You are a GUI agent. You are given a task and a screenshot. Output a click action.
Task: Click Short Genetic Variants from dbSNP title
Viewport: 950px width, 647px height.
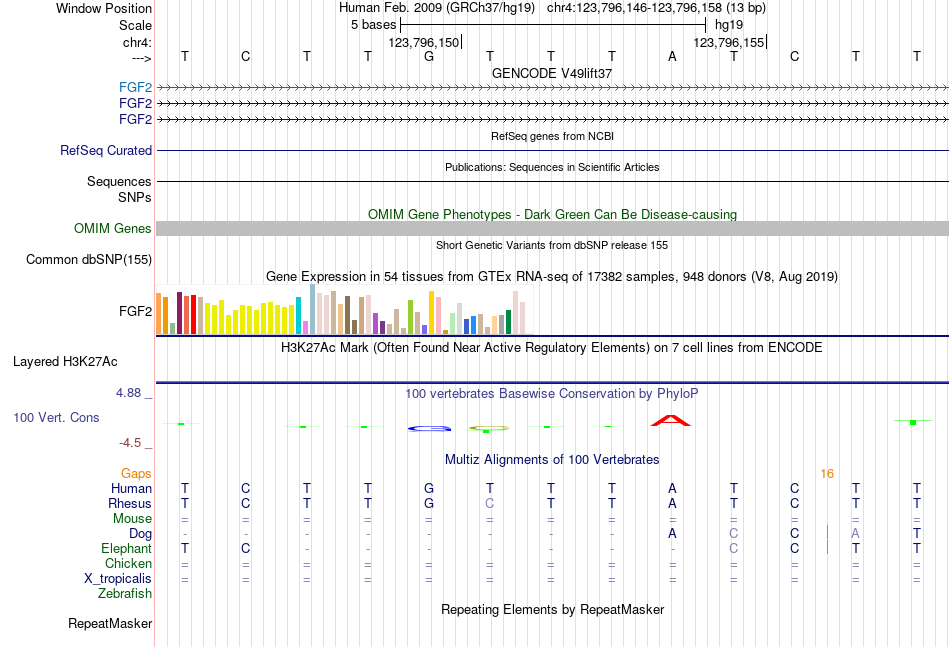coord(552,245)
